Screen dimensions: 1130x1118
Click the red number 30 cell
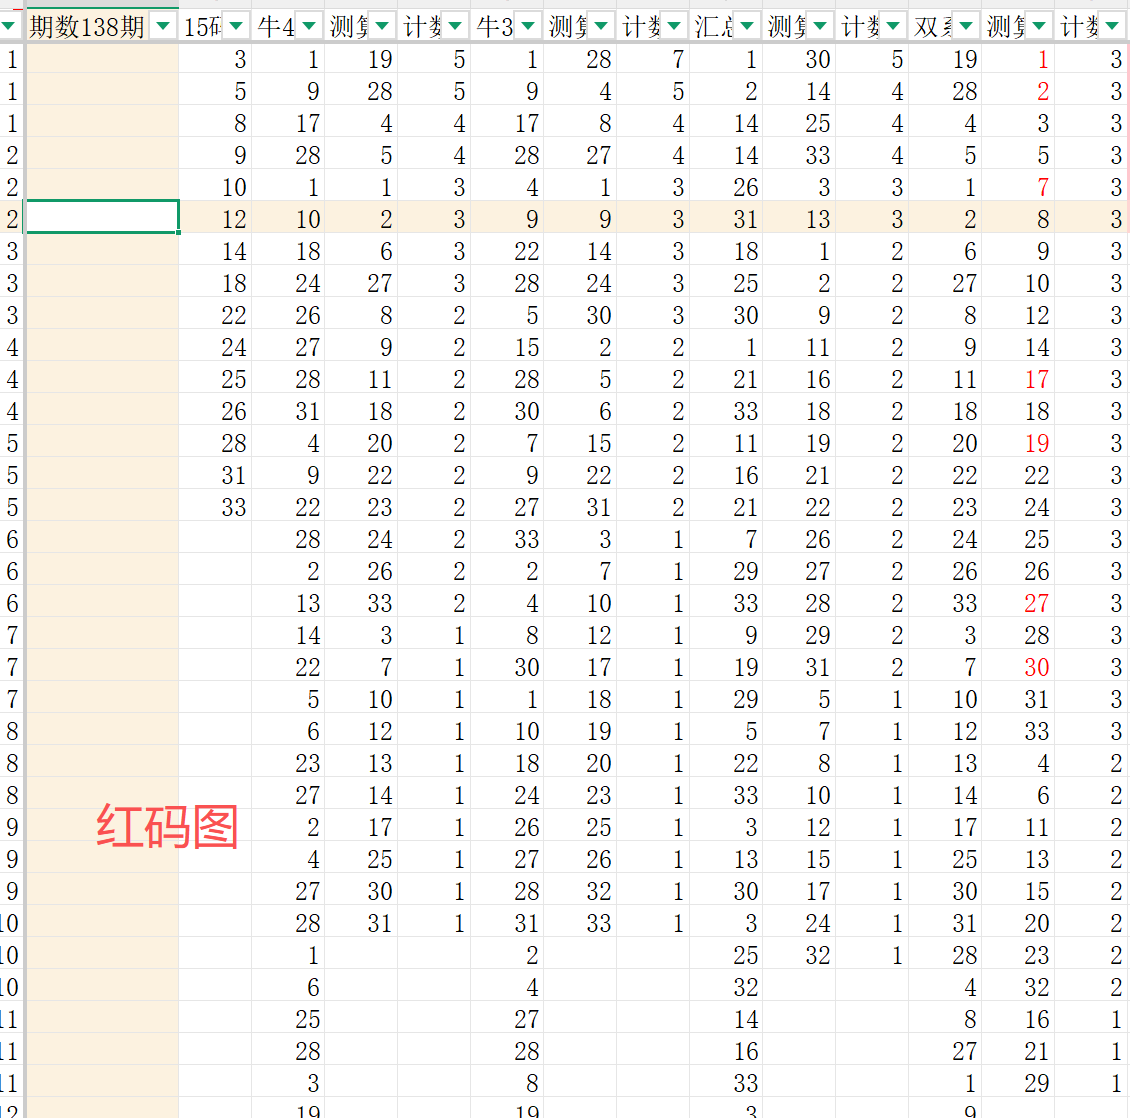point(1018,667)
